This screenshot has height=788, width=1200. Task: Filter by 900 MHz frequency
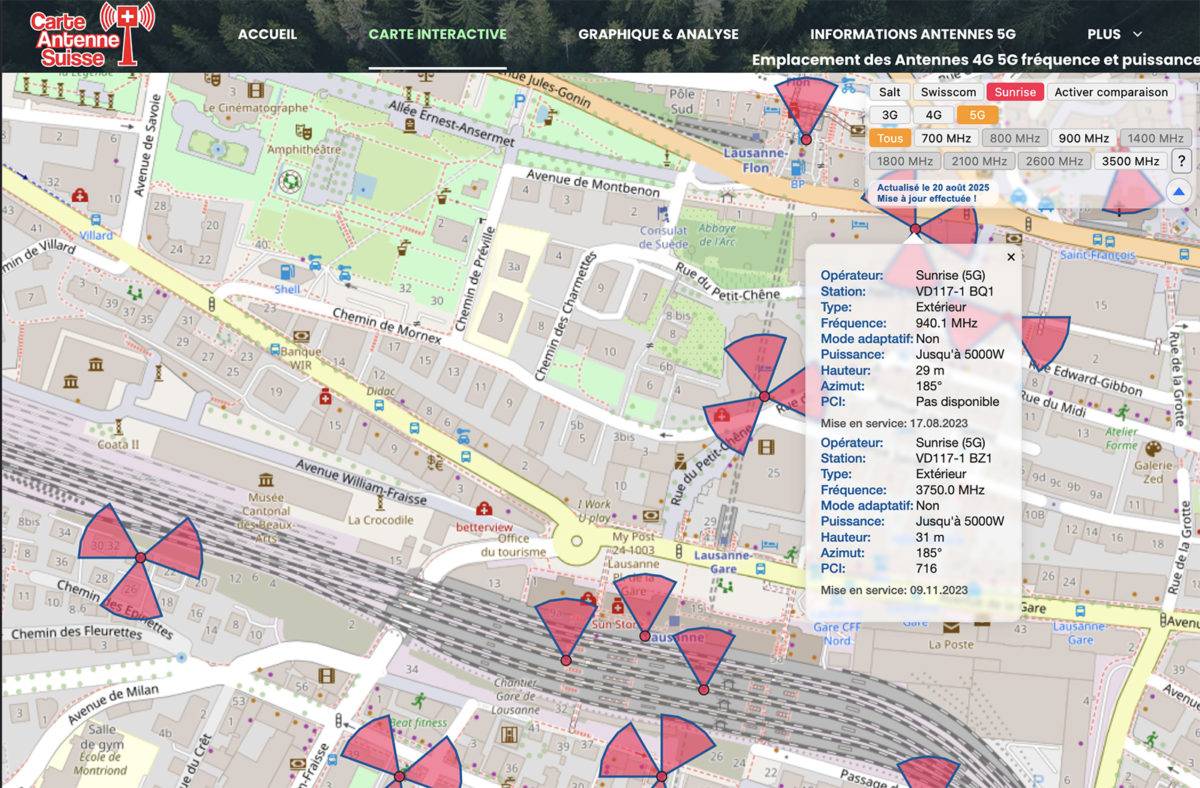coord(1084,138)
